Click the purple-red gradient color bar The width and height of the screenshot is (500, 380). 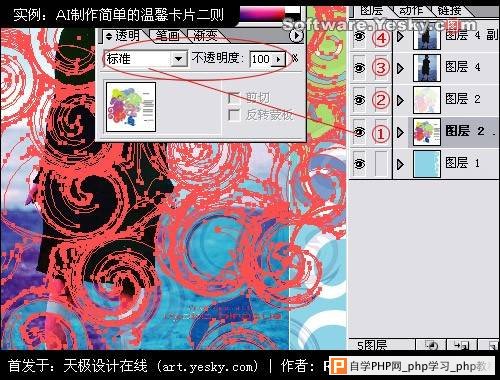(x=262, y=13)
